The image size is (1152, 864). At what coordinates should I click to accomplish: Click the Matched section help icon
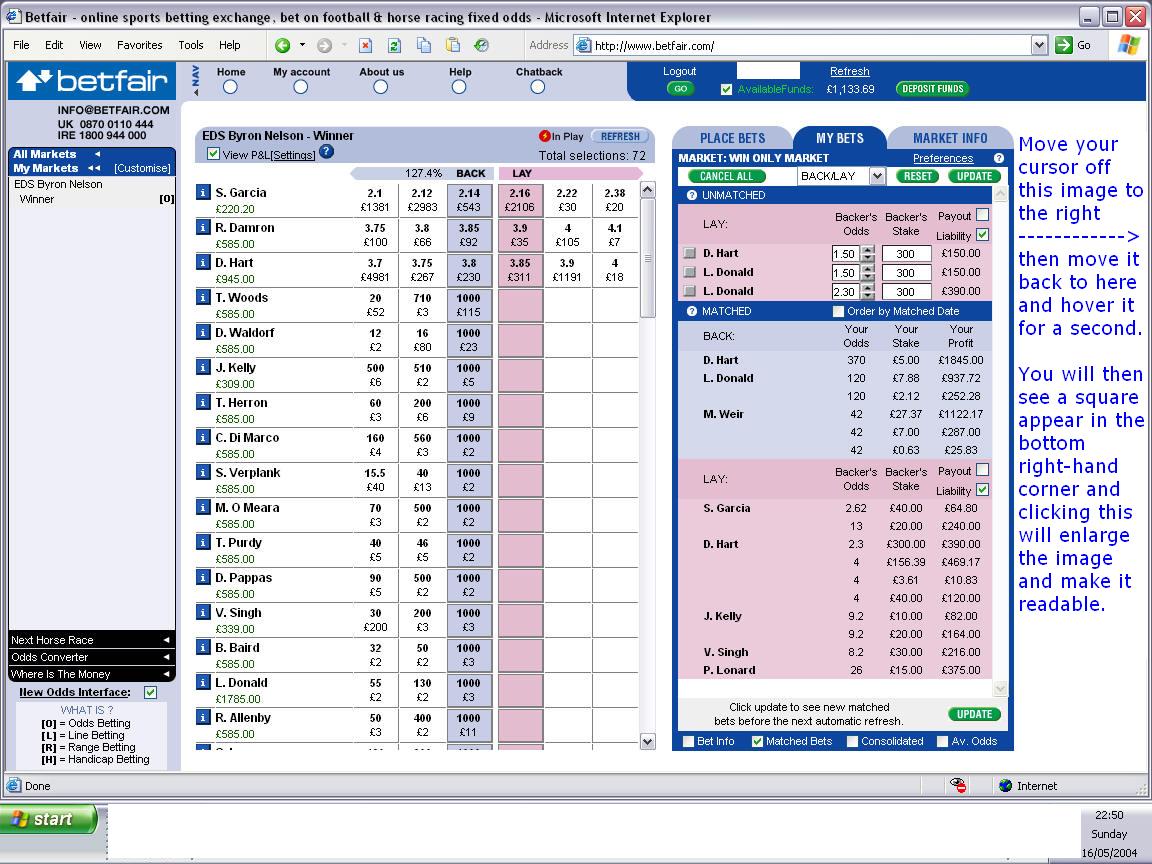692,311
